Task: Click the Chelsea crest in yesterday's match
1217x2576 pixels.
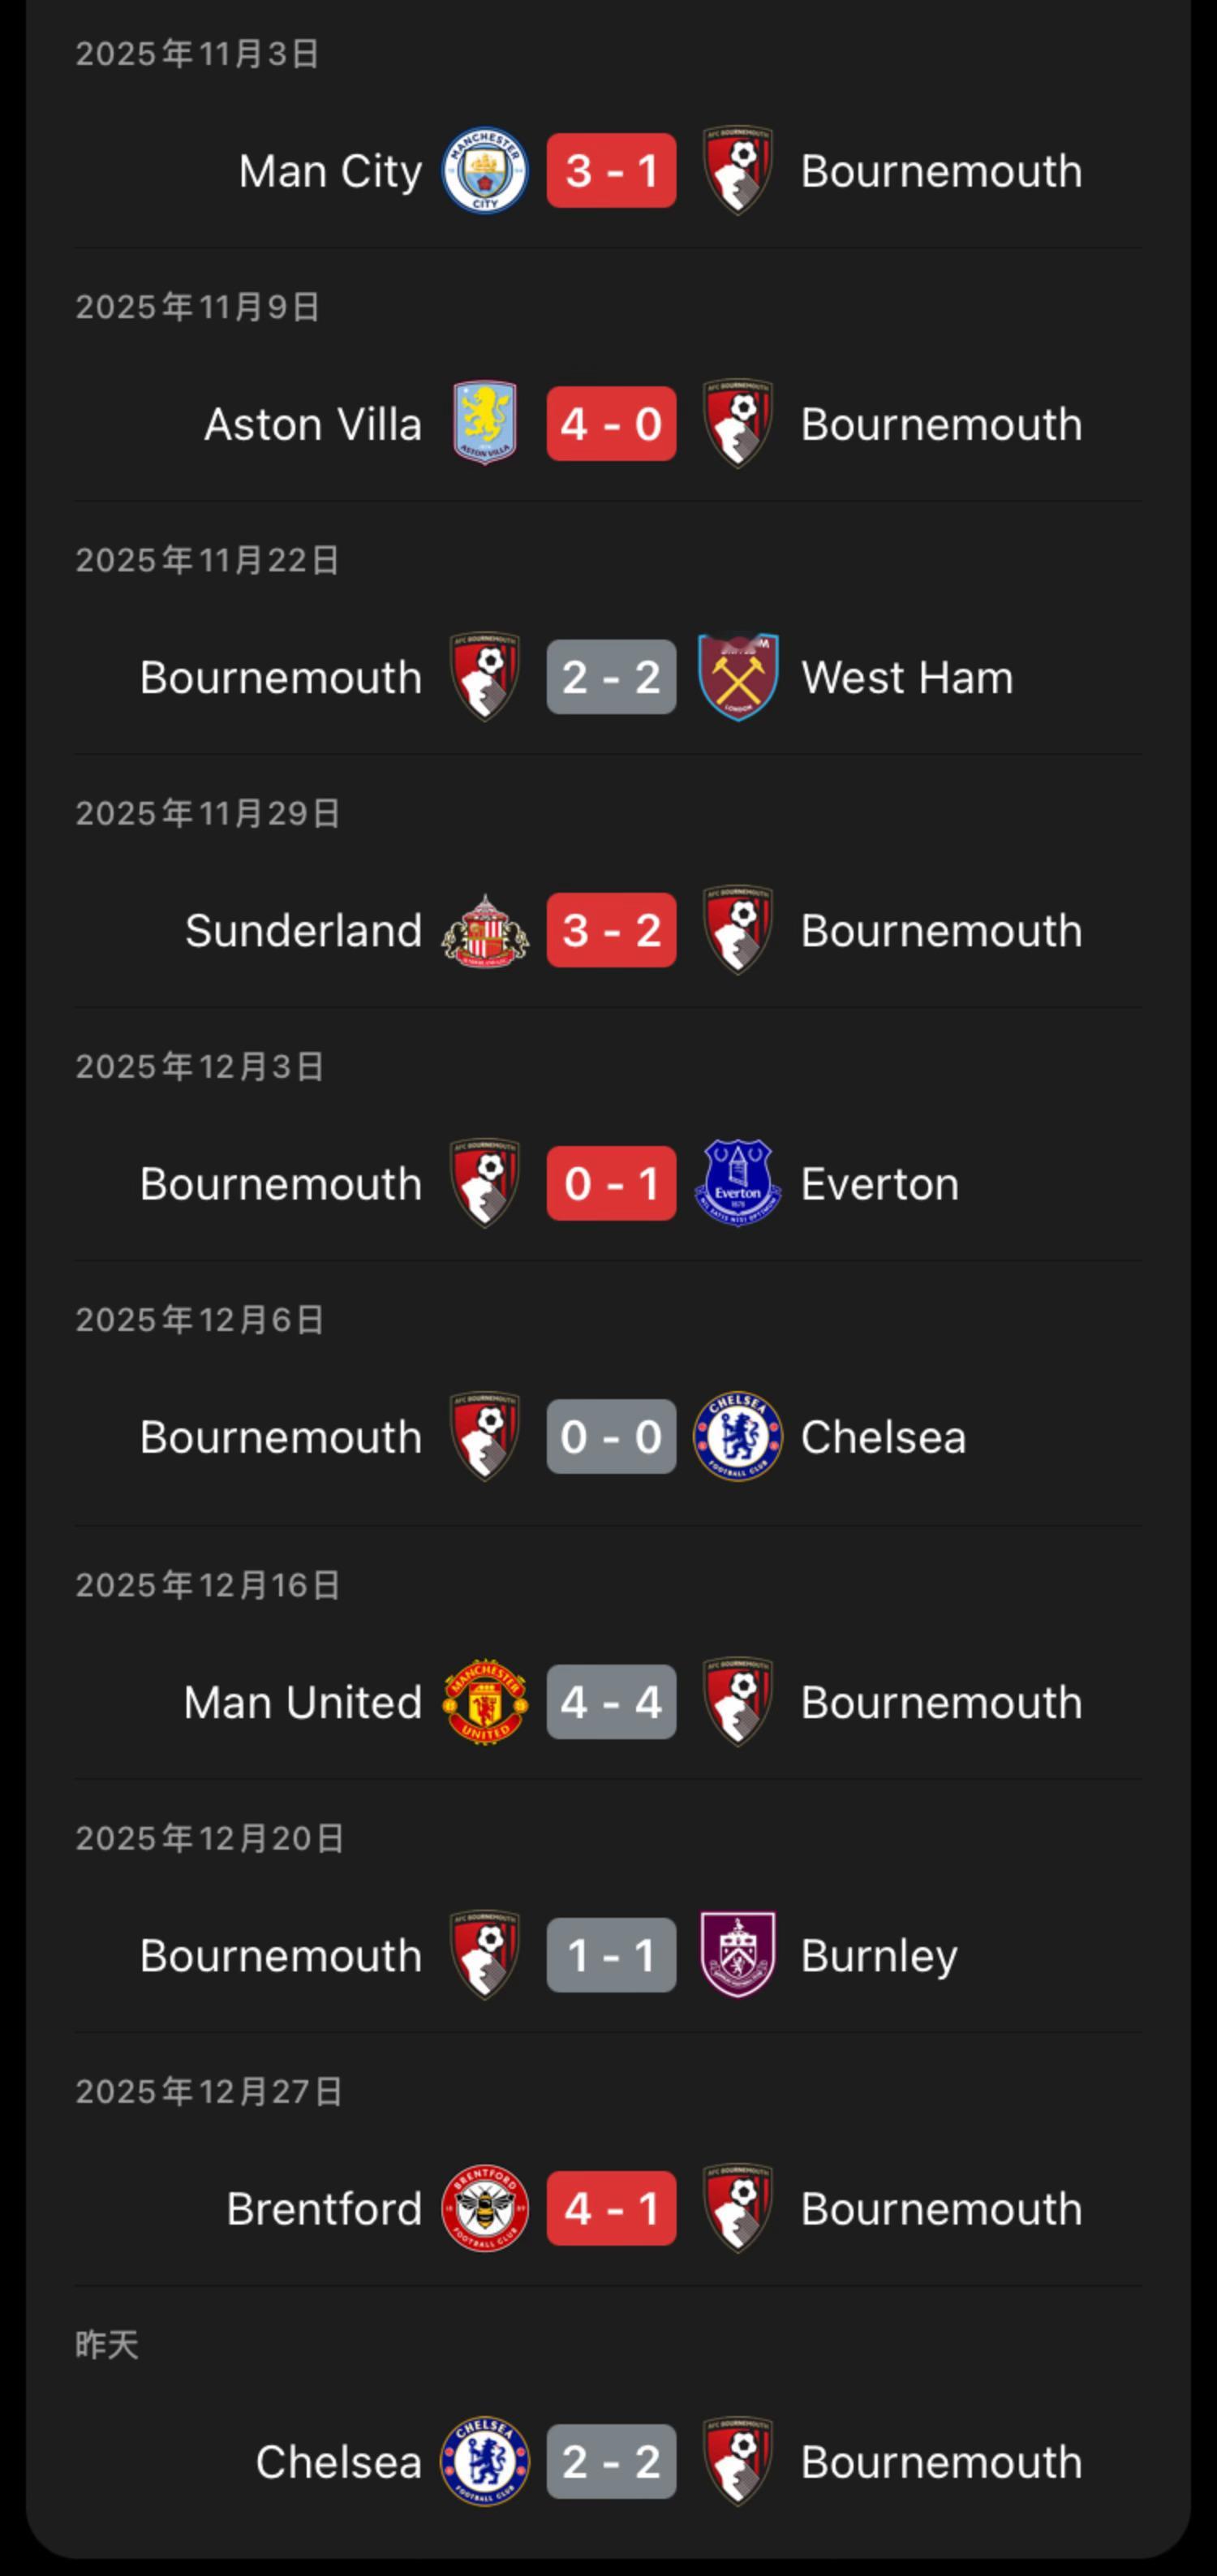Action: click(485, 2461)
